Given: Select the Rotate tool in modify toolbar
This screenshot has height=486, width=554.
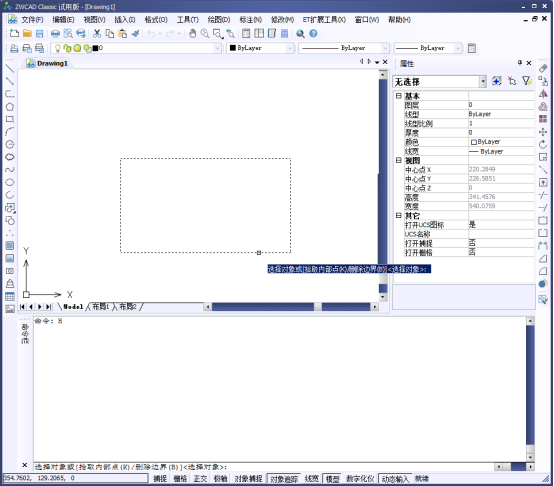Looking at the screenshot, I should coord(543,144).
